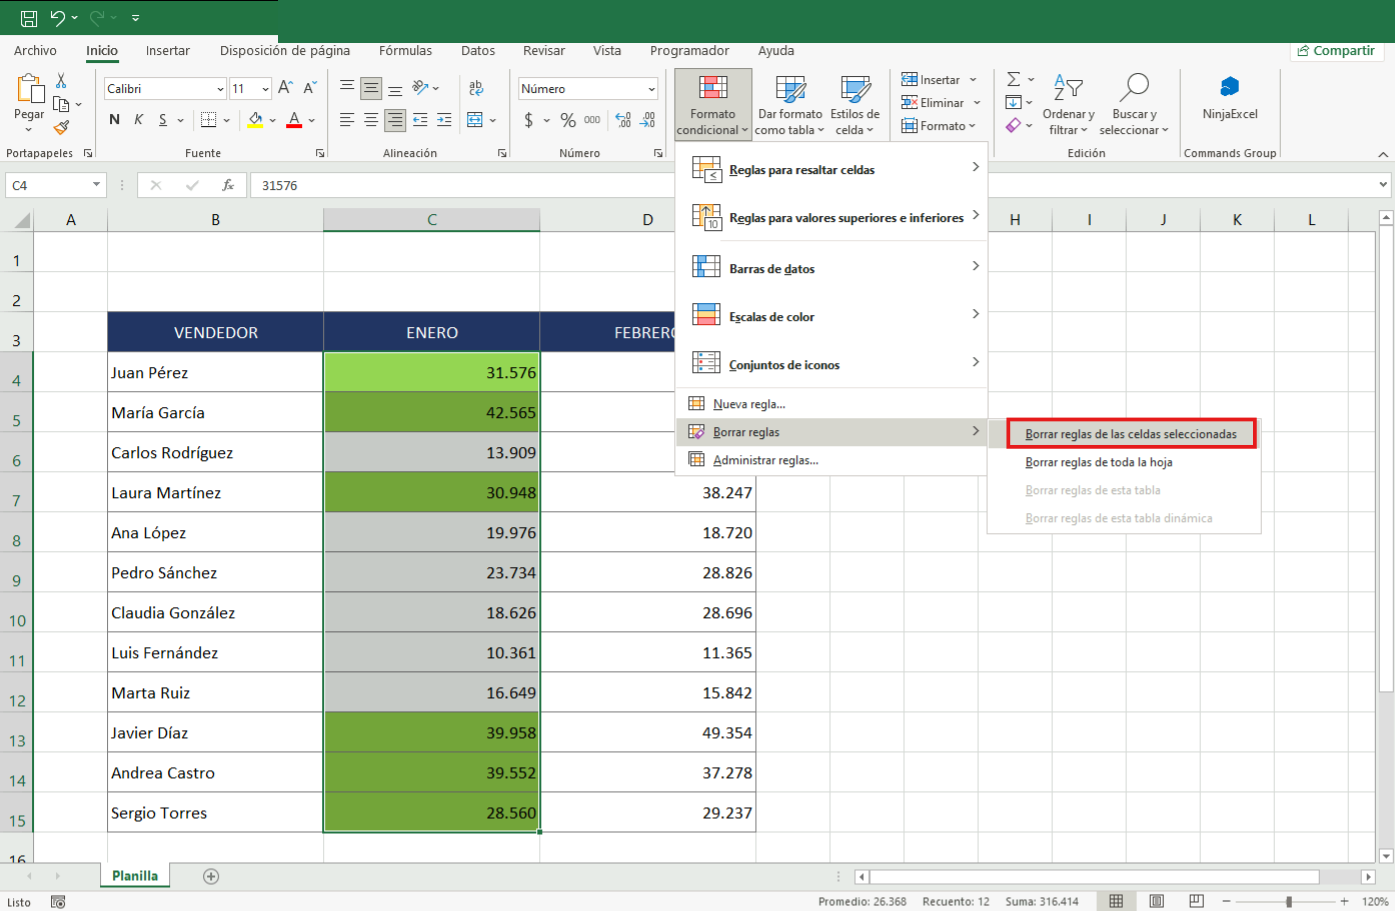Select Administrar reglas... menu item
The image size is (1395, 911).
click(x=832, y=460)
